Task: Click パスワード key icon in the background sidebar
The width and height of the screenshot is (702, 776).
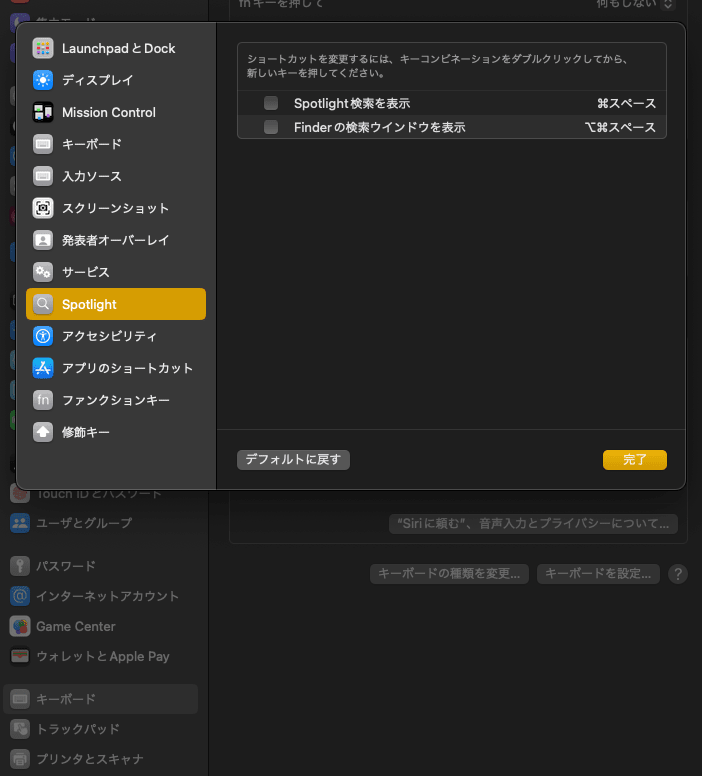Action: [x=20, y=565]
